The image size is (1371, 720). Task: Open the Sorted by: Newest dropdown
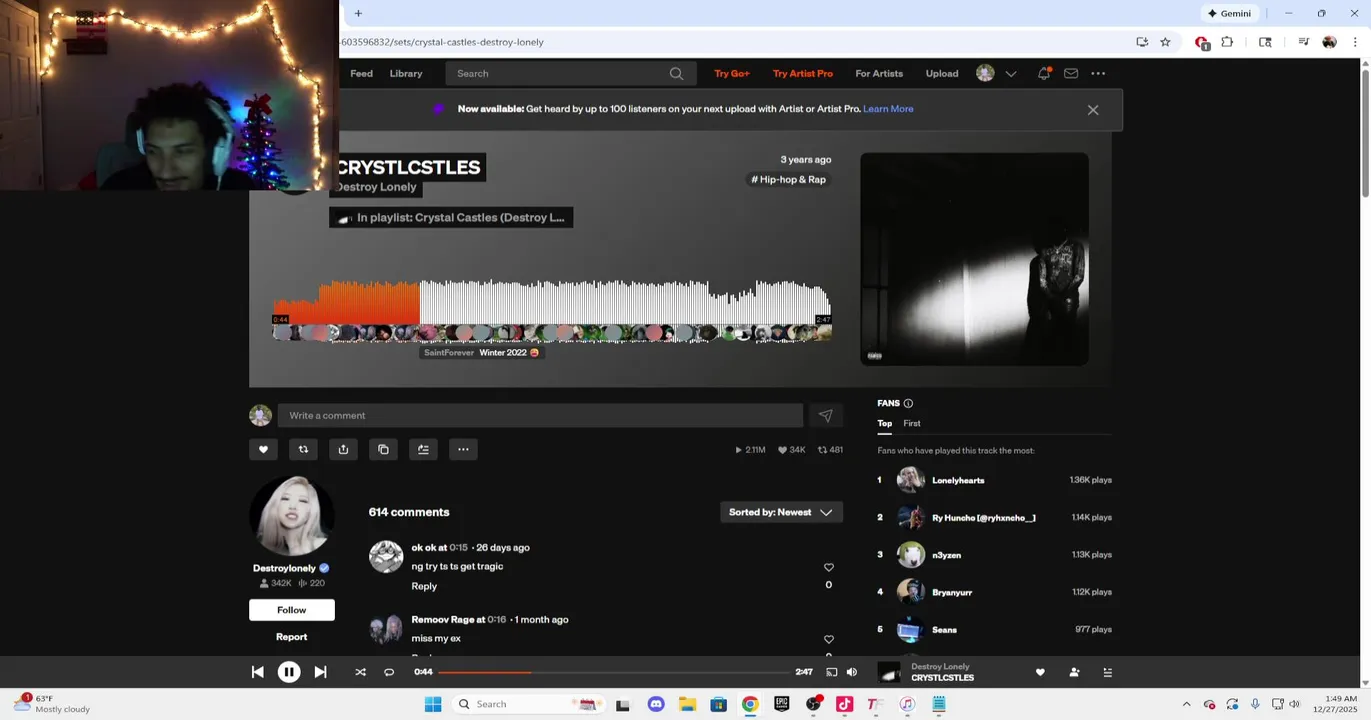781,513
